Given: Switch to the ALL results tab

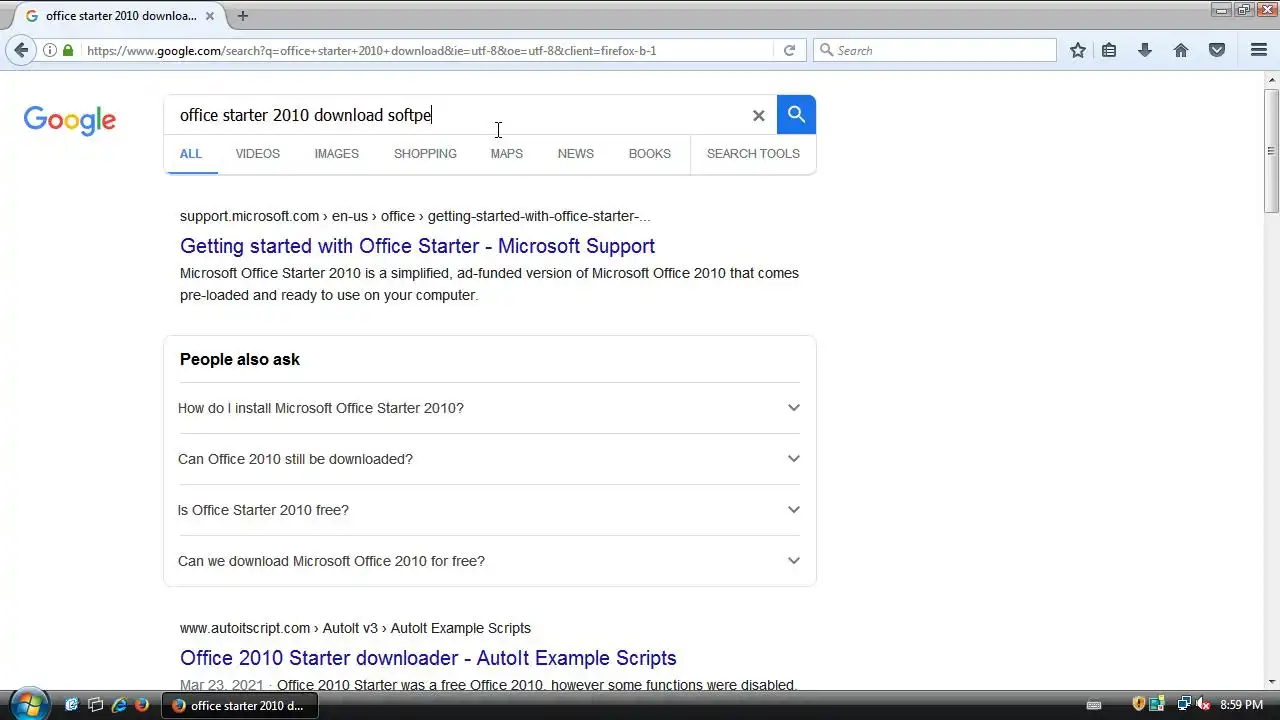Looking at the screenshot, I should click(191, 153).
